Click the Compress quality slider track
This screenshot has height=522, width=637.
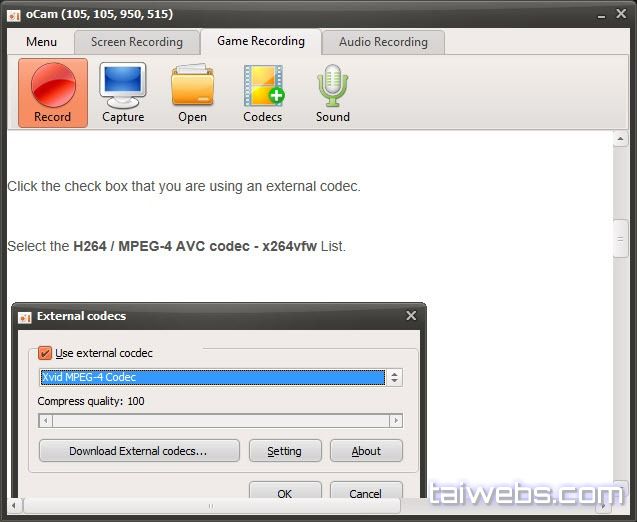[220, 421]
